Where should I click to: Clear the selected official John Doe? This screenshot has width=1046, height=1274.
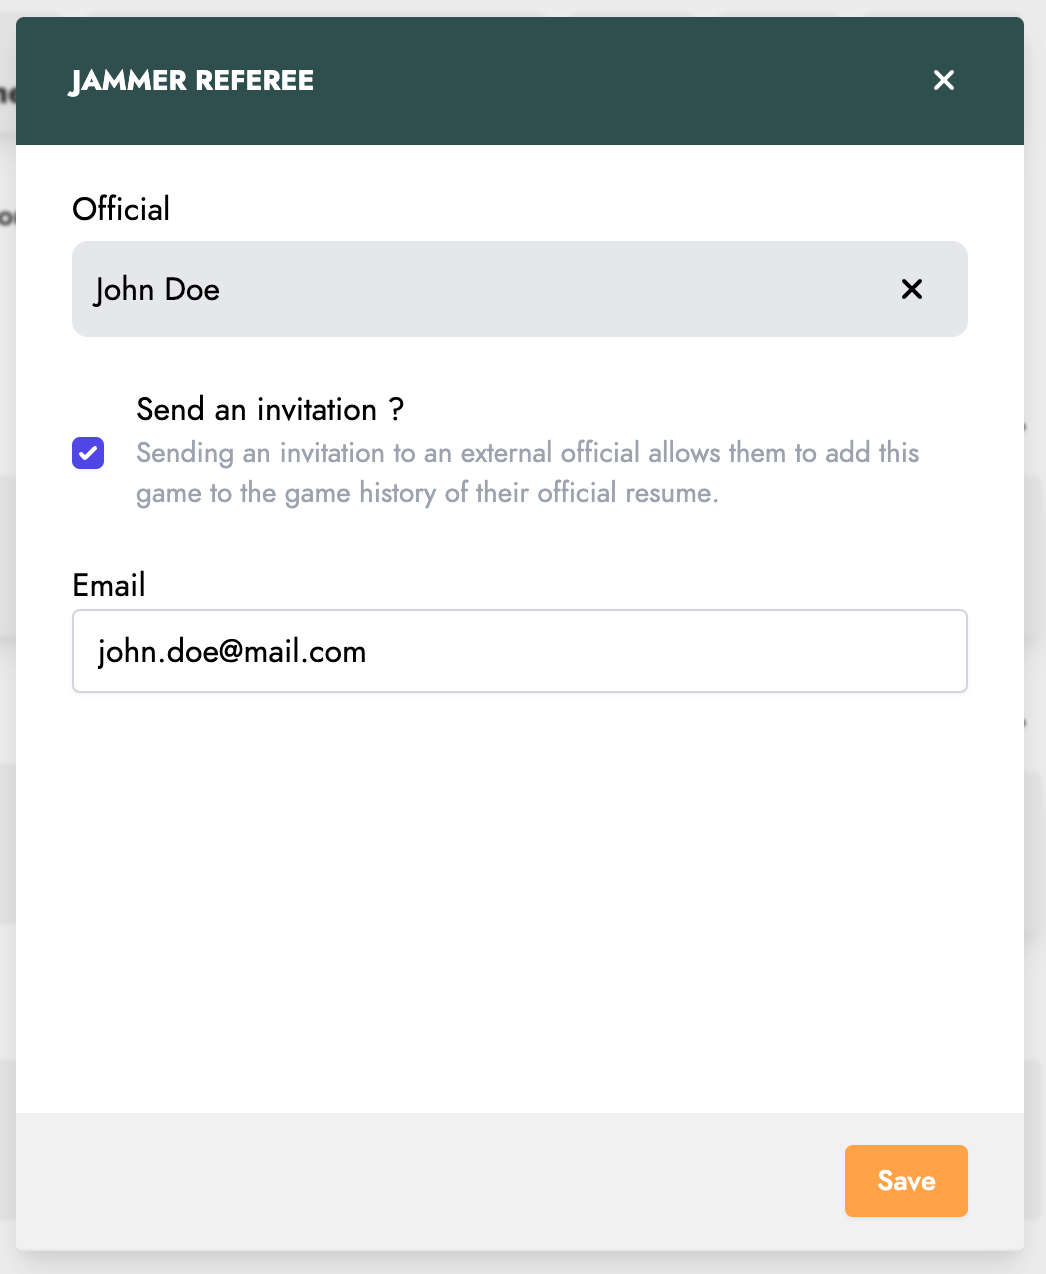pos(911,289)
